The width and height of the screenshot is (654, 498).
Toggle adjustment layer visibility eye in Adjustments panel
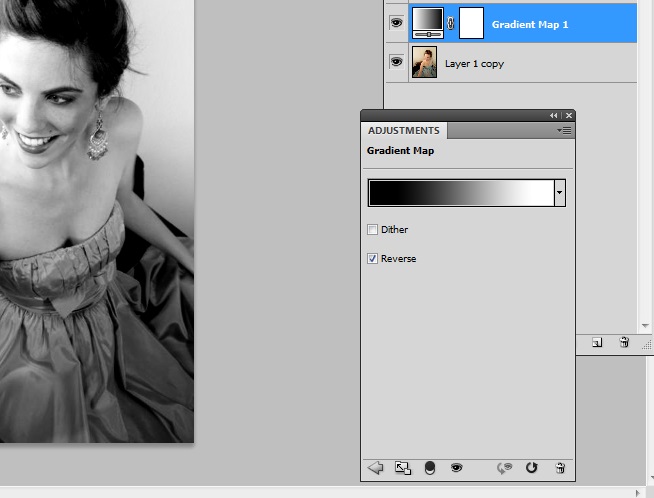point(456,467)
